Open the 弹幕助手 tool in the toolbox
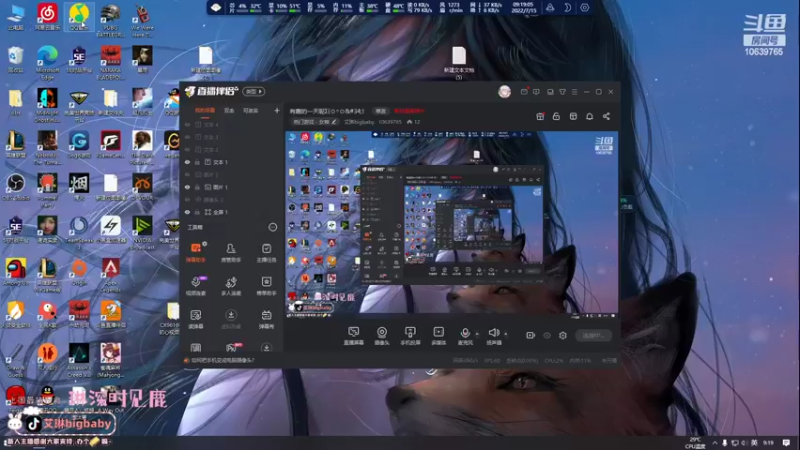This screenshot has width=800, height=450. coord(195,253)
